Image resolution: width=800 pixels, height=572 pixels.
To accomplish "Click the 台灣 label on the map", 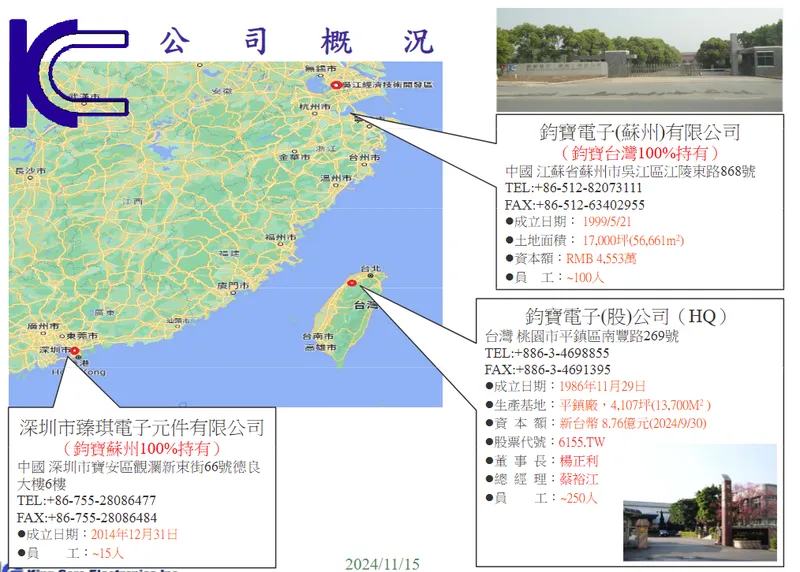I will 366,306.
